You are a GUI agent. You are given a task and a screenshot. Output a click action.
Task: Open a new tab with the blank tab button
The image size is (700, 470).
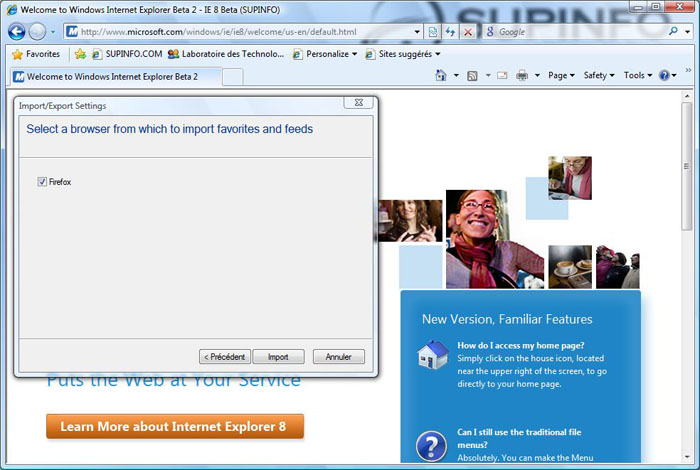click(x=233, y=77)
